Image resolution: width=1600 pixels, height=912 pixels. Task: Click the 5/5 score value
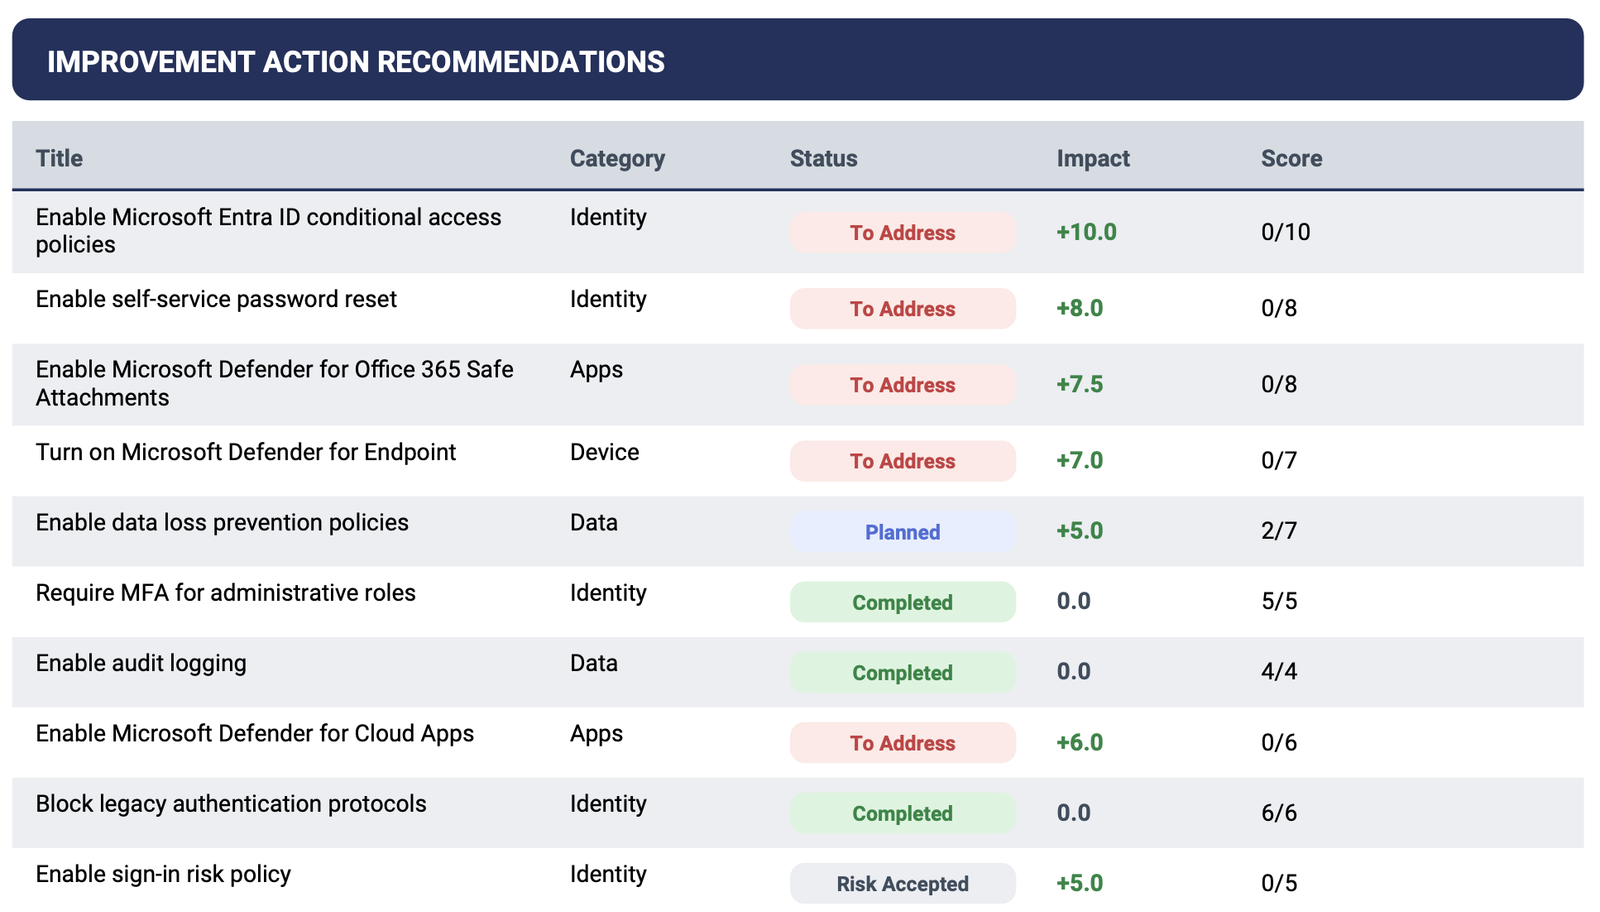[x=1279, y=601]
